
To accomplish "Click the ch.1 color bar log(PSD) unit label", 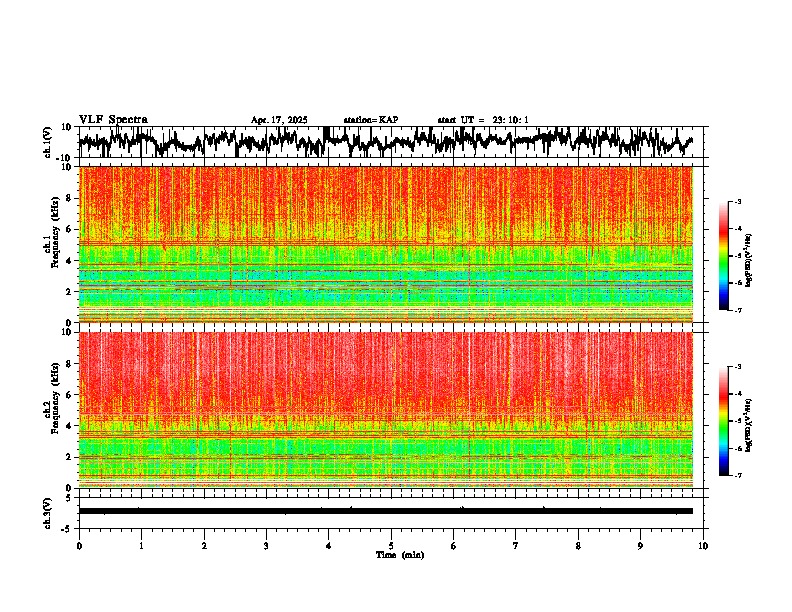I will point(749,260).
